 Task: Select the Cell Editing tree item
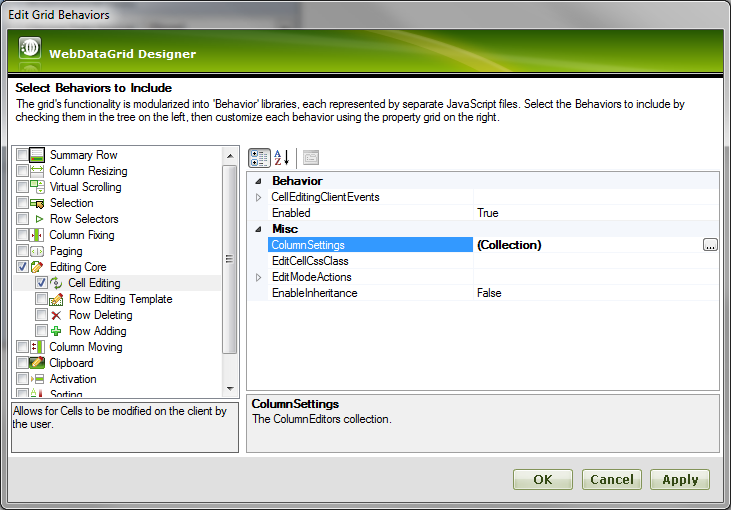(x=94, y=283)
